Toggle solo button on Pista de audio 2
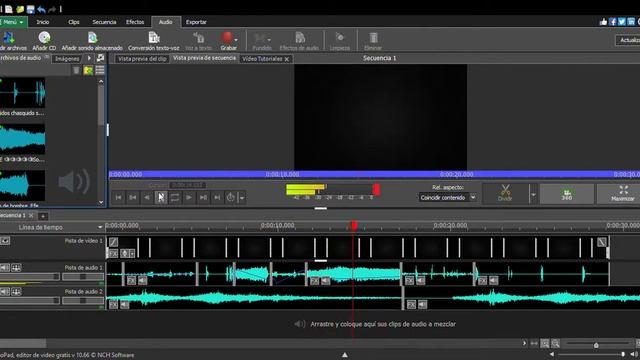Screen dimensions: 640x360 tap(16, 291)
